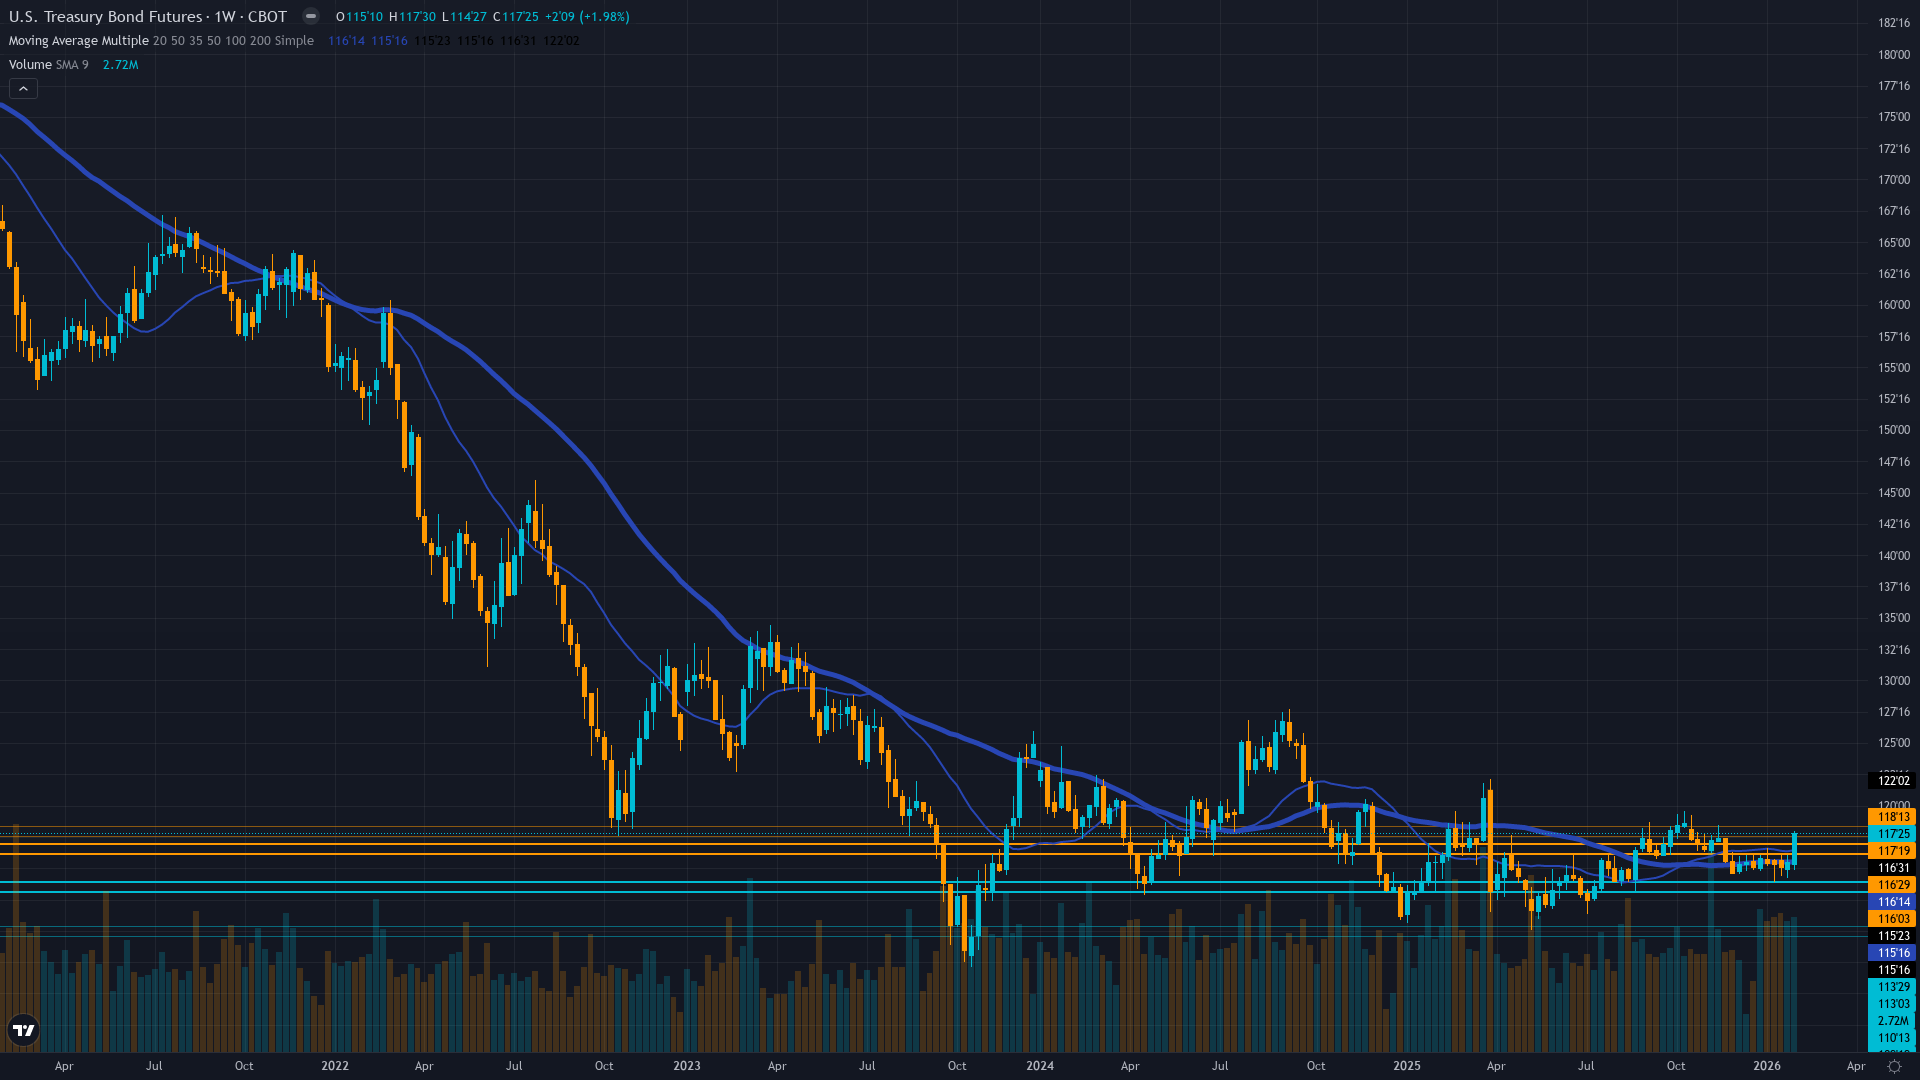
Task: Click the orange 116'29 price axis label
Action: [1893, 885]
